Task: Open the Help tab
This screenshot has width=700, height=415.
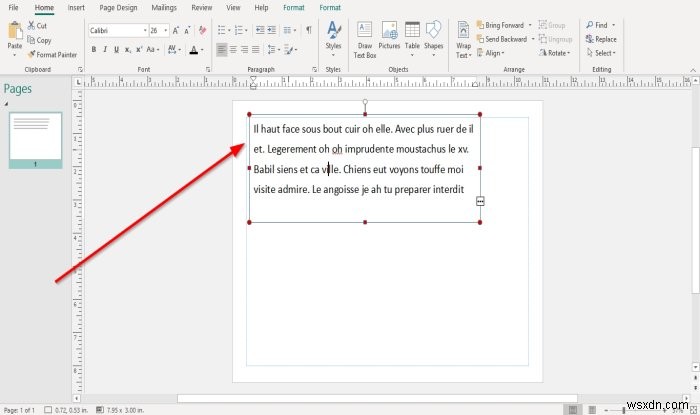Action: tap(261, 8)
